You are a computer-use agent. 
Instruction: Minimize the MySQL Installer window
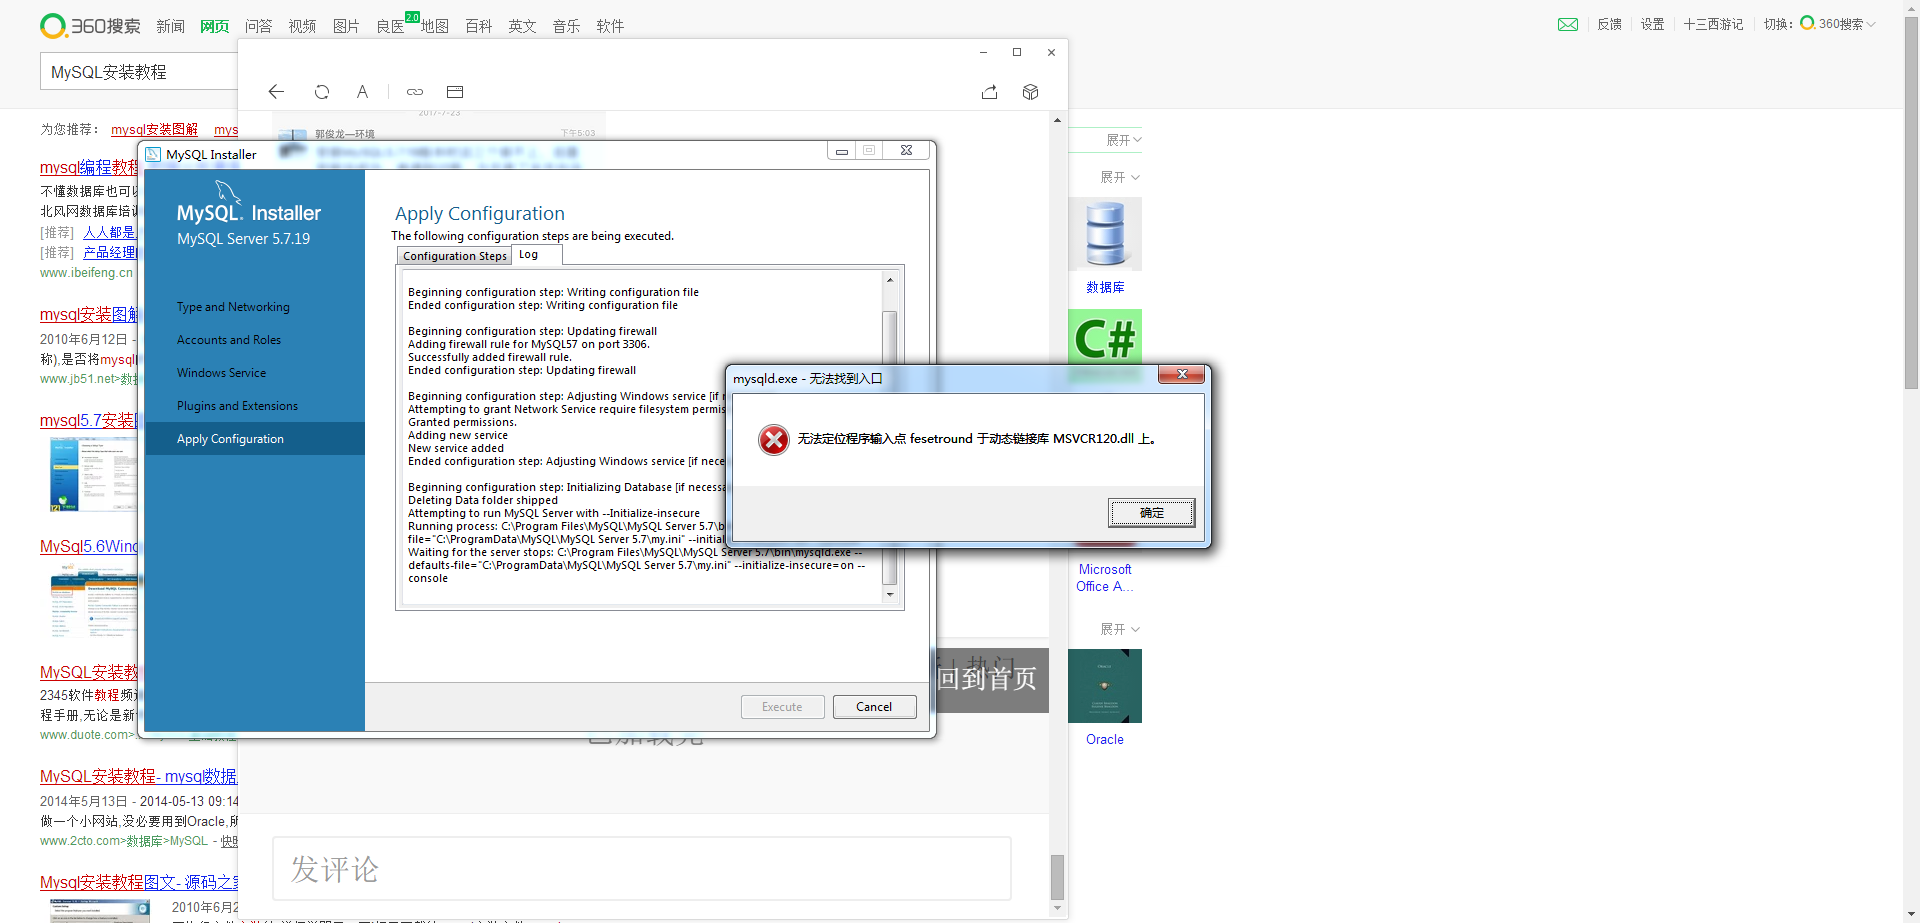coord(842,151)
